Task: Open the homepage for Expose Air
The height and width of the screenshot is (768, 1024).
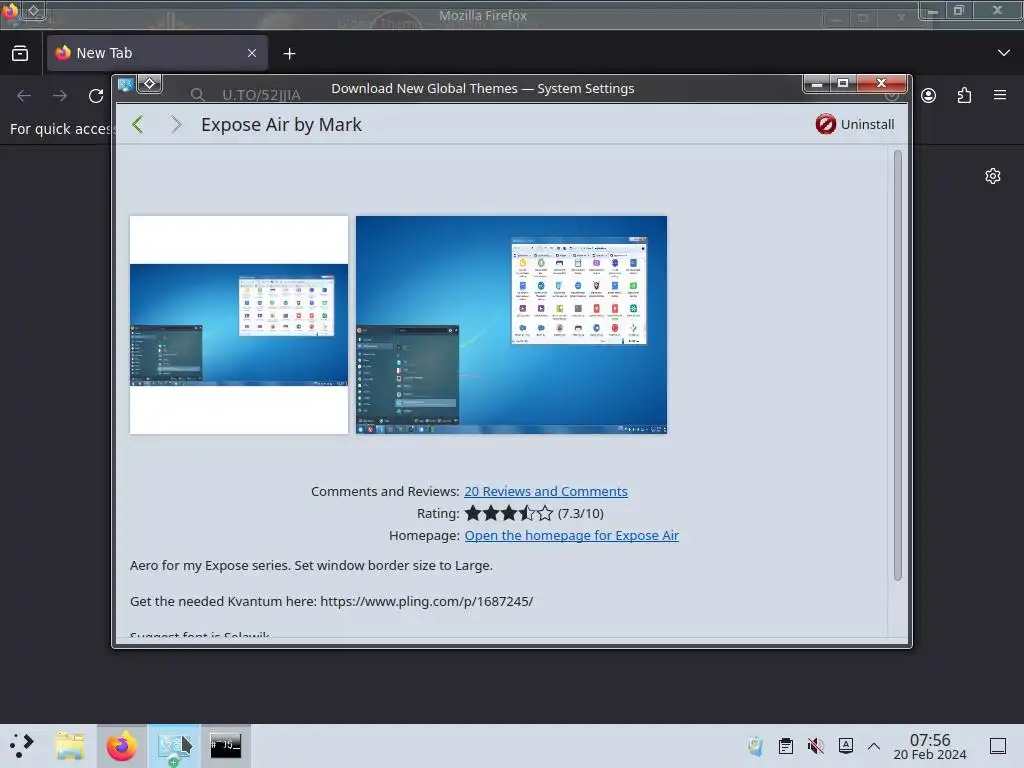Action: (571, 536)
